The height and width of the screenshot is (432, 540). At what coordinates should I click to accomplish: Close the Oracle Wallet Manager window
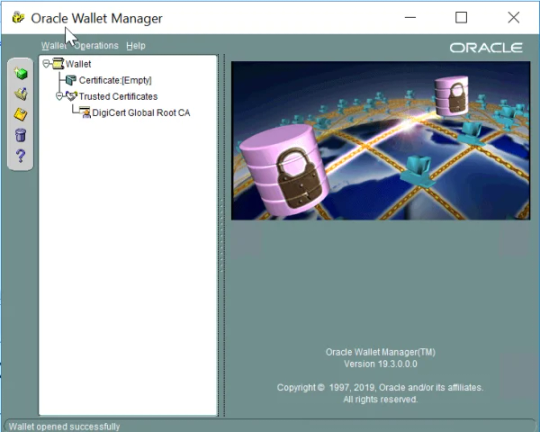513,17
